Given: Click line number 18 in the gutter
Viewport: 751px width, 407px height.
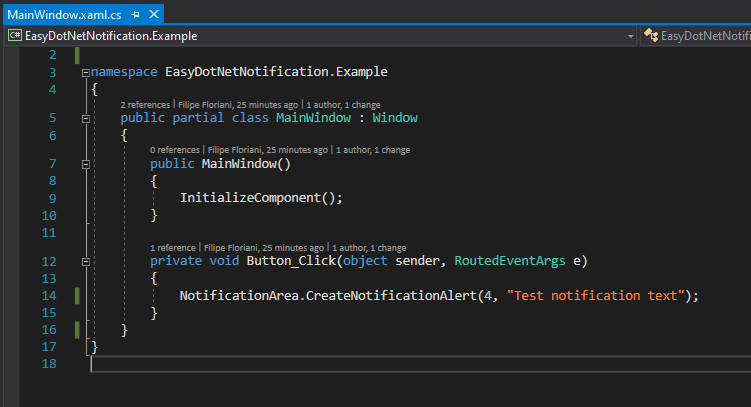Looking at the screenshot, I should pyautogui.click(x=49, y=364).
